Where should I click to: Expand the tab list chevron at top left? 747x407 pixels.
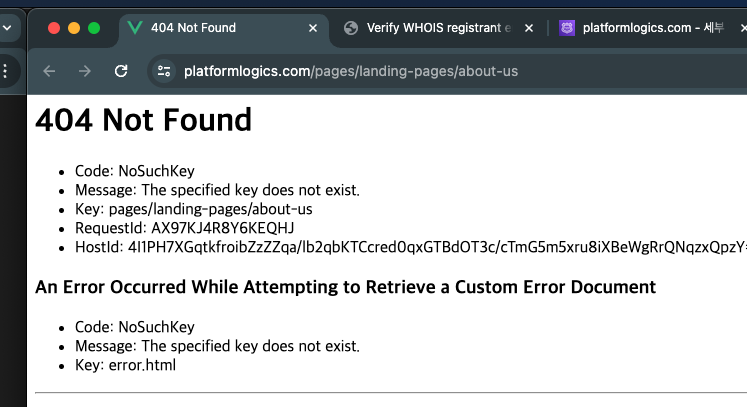tap(7, 28)
